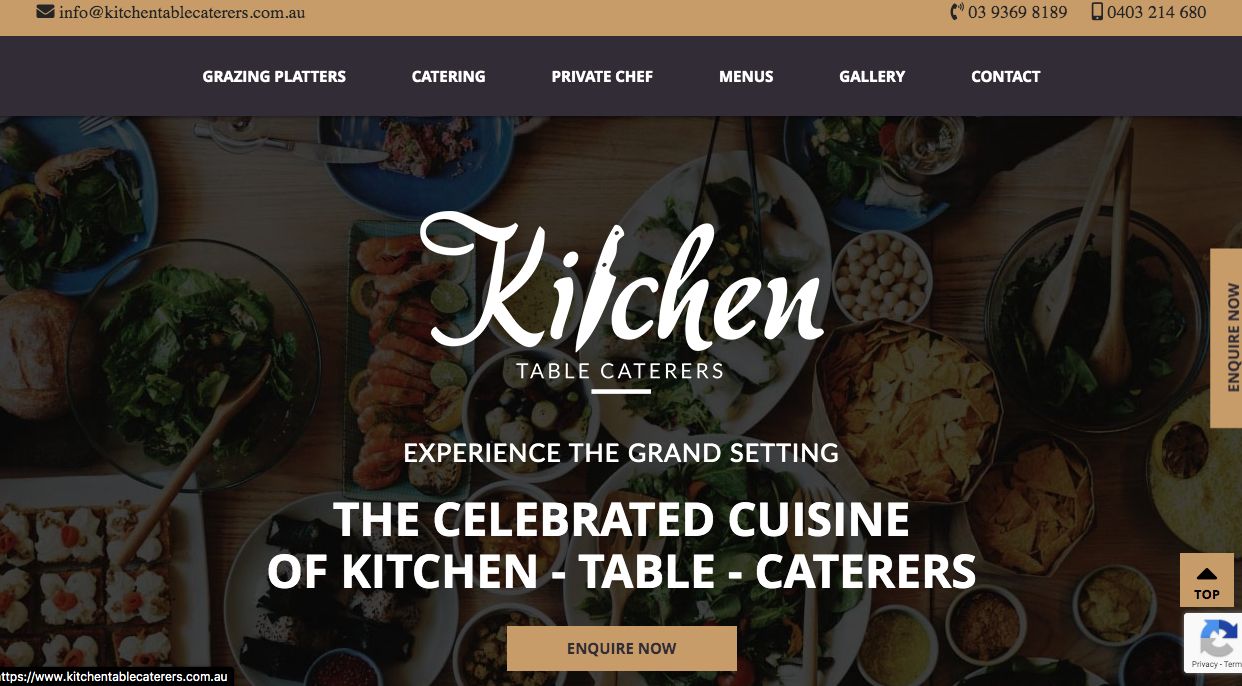
Task: Click the Celebrated Cuisine headline text
Action: point(621,545)
